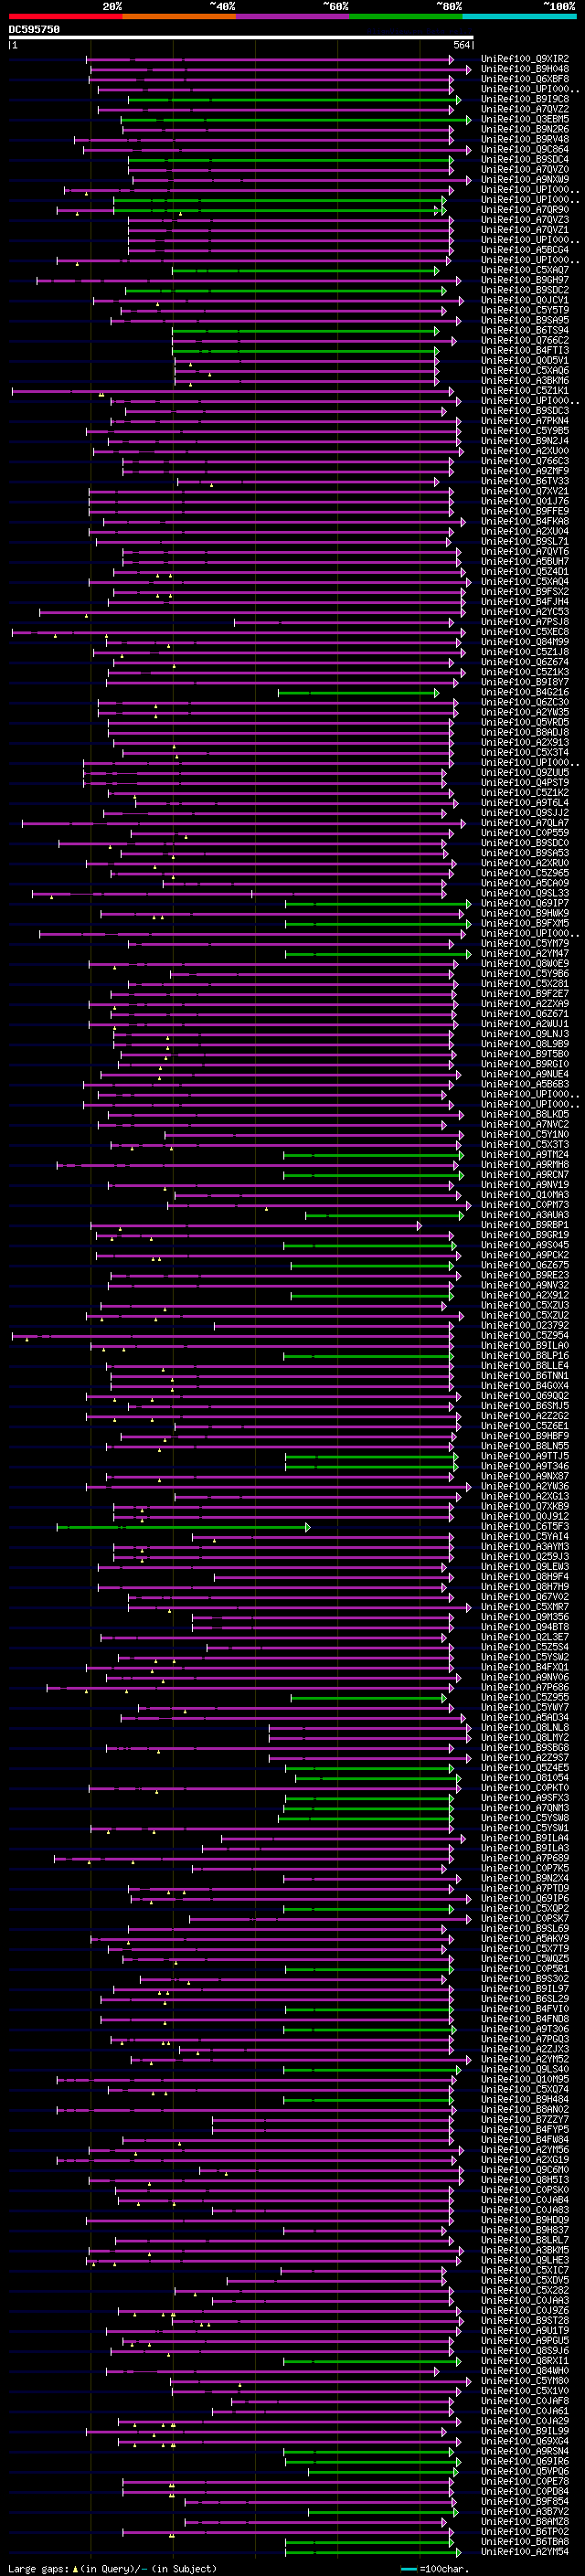Select hit label UniRef100_A3BKM6
This screenshot has width=585, height=2576.
(x=525, y=381)
